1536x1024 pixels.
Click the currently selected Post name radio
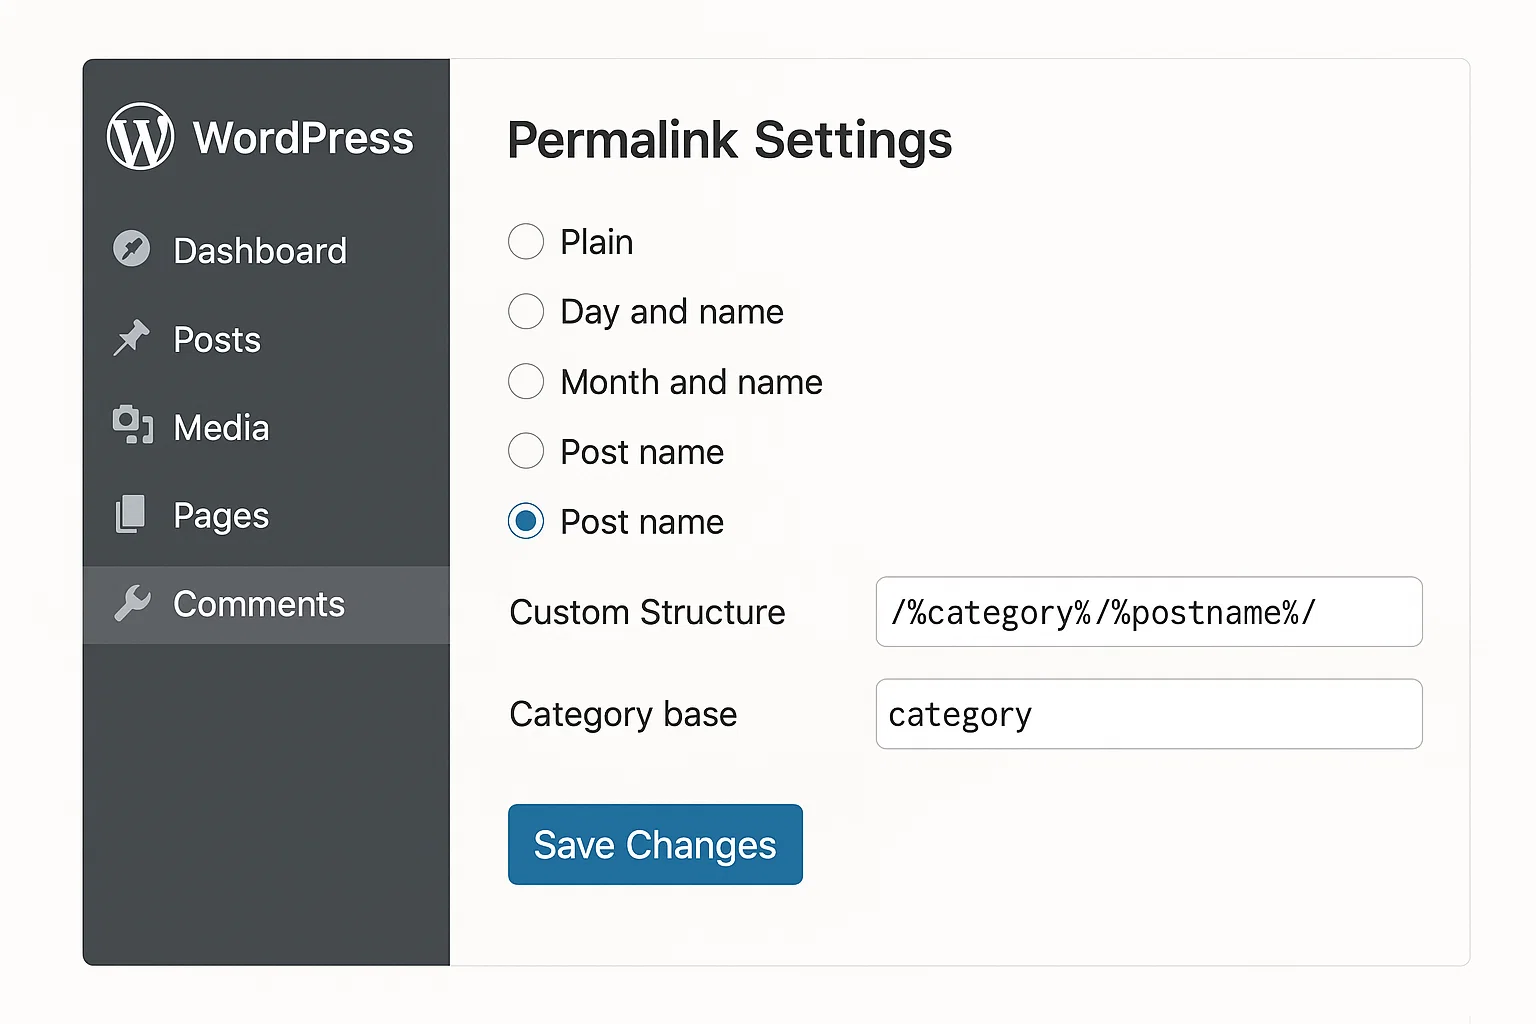[x=525, y=521]
